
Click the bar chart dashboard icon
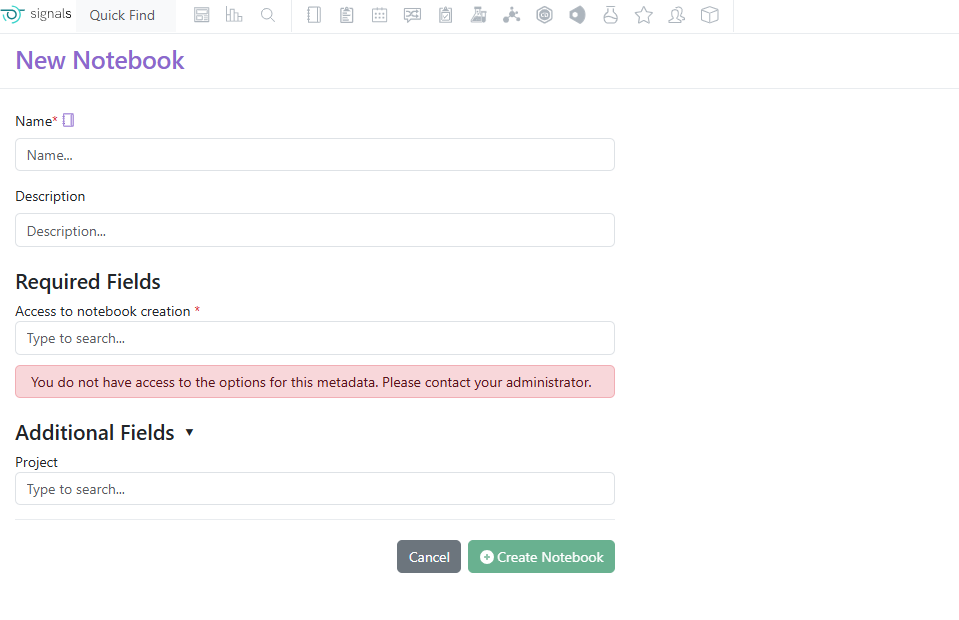[x=234, y=15]
